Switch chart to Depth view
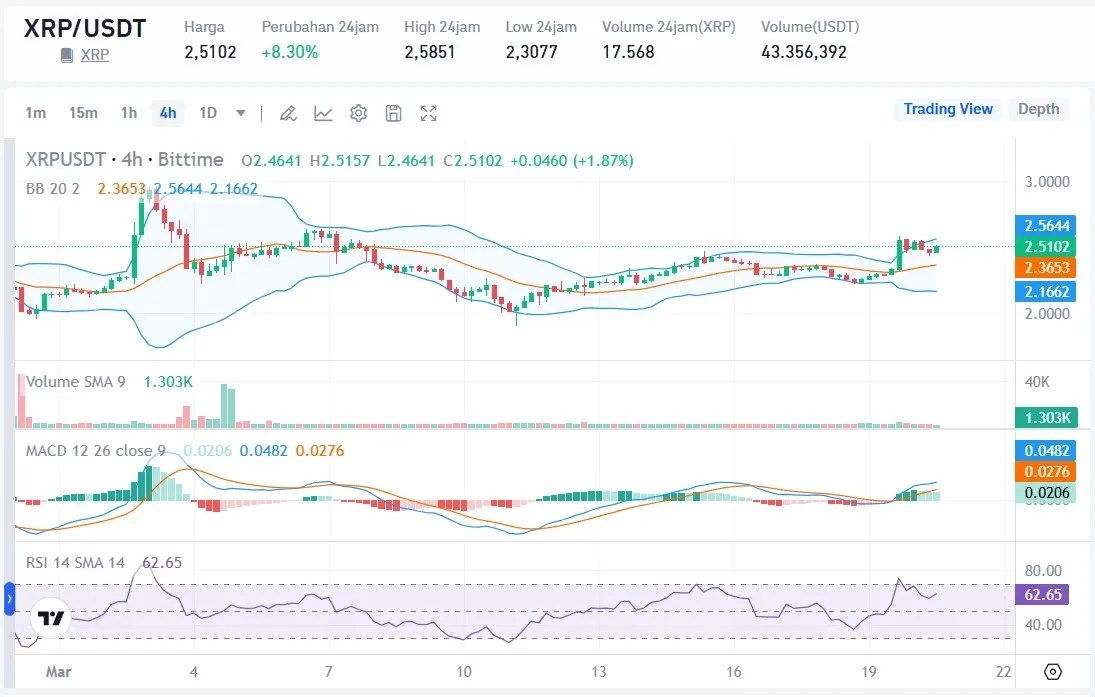The image size is (1095, 697). (1038, 109)
